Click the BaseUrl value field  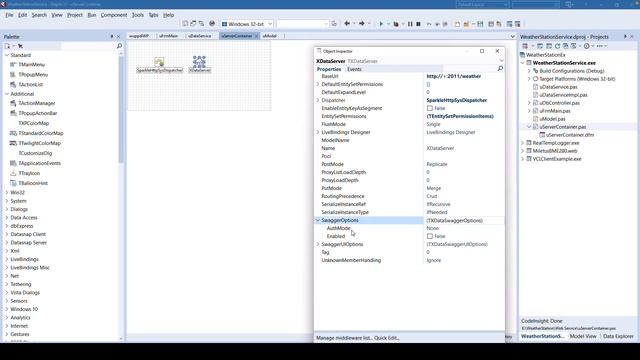464,76
